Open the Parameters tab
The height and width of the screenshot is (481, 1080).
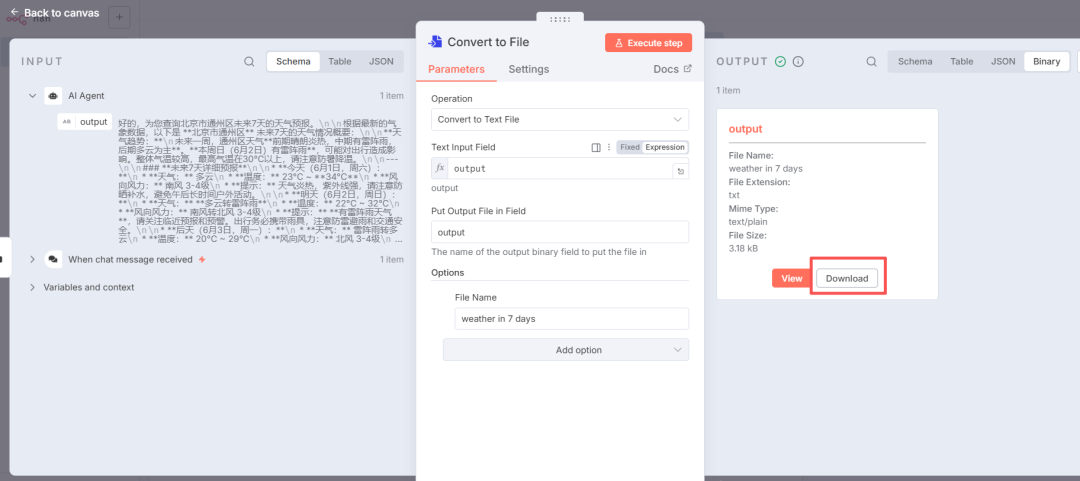tap(456, 69)
